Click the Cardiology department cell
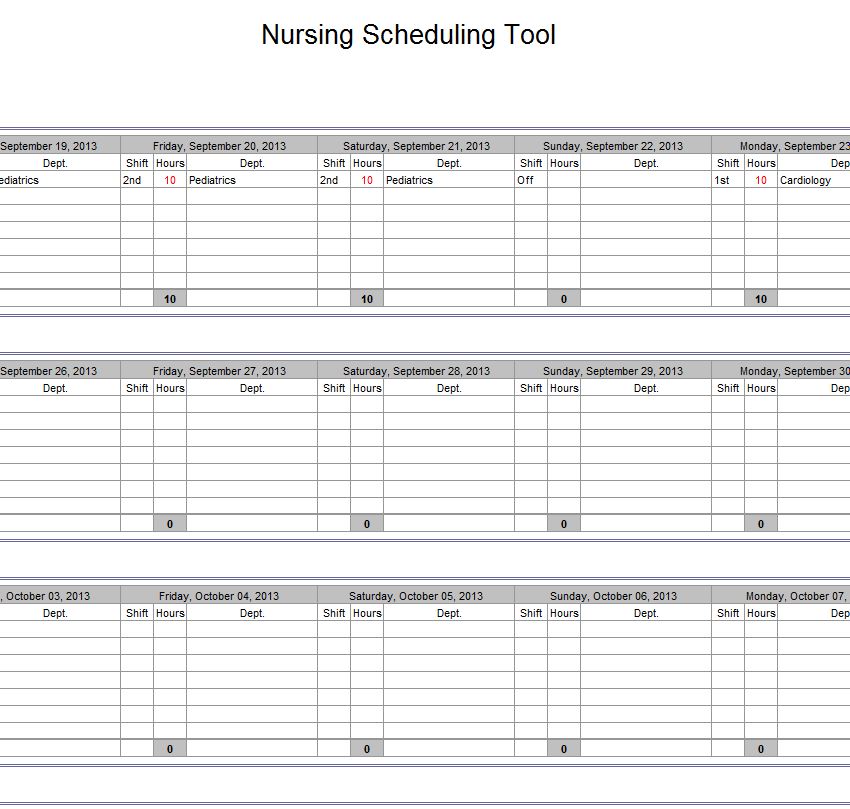850x809 pixels. (x=814, y=180)
